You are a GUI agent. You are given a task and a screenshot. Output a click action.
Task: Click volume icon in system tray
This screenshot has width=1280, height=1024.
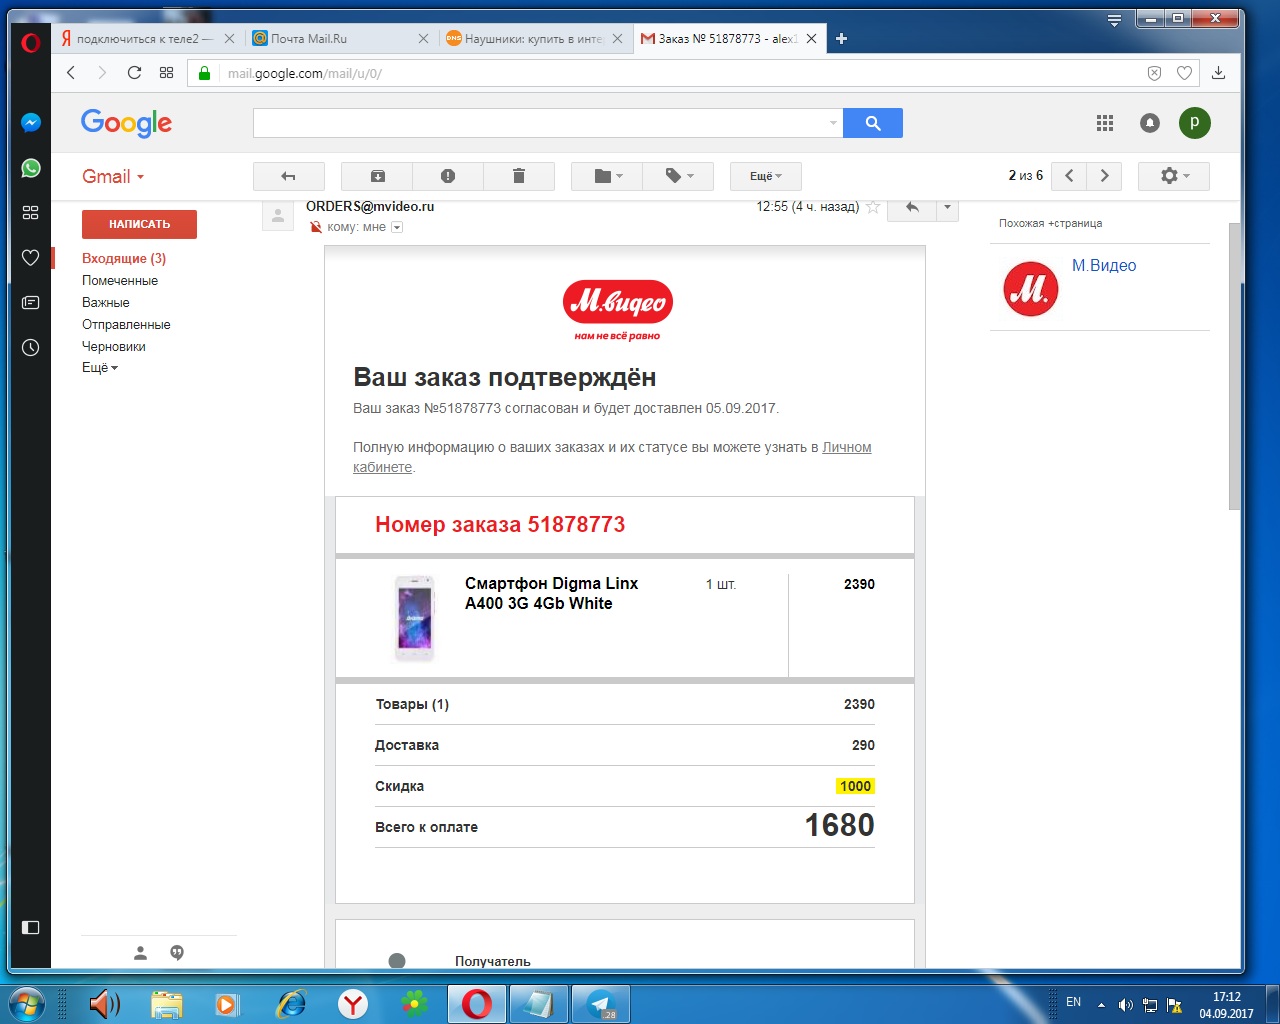(x=1126, y=1004)
